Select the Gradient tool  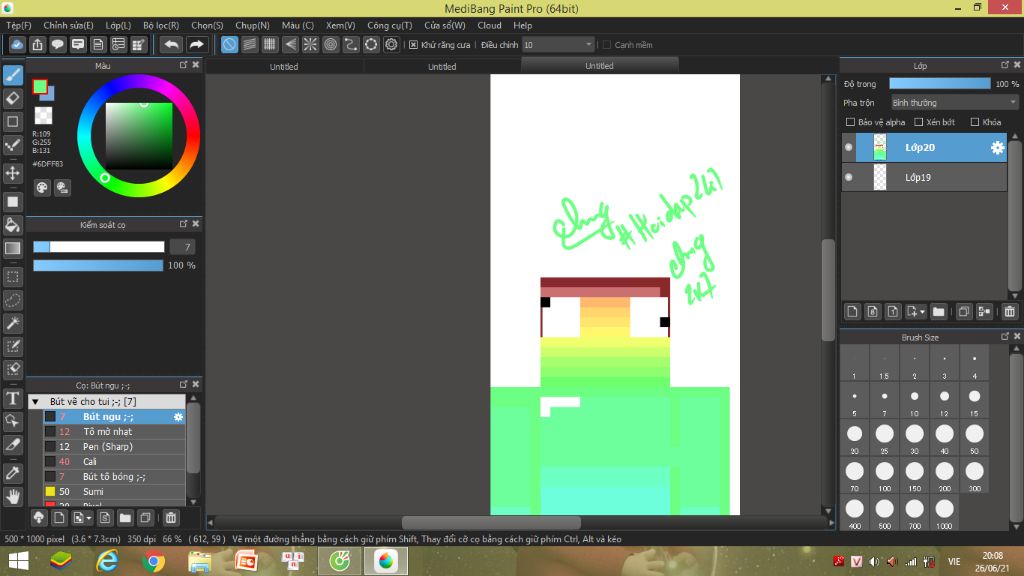(x=12, y=248)
